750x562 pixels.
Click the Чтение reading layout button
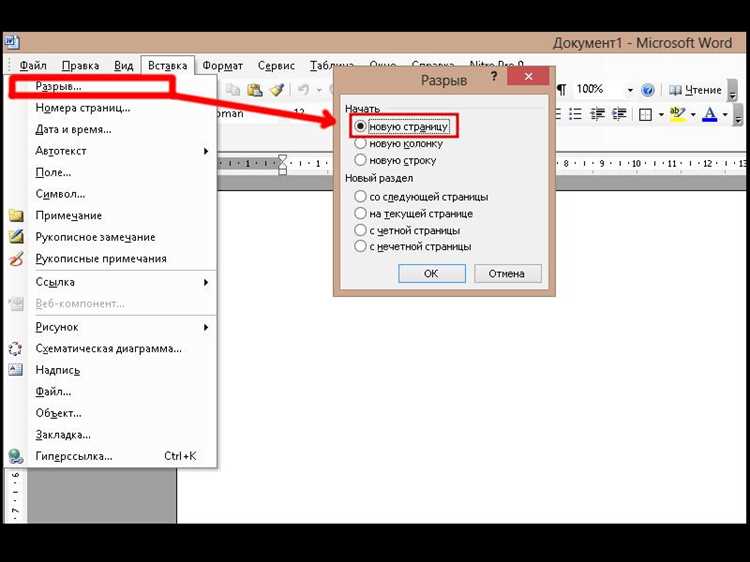click(x=695, y=90)
